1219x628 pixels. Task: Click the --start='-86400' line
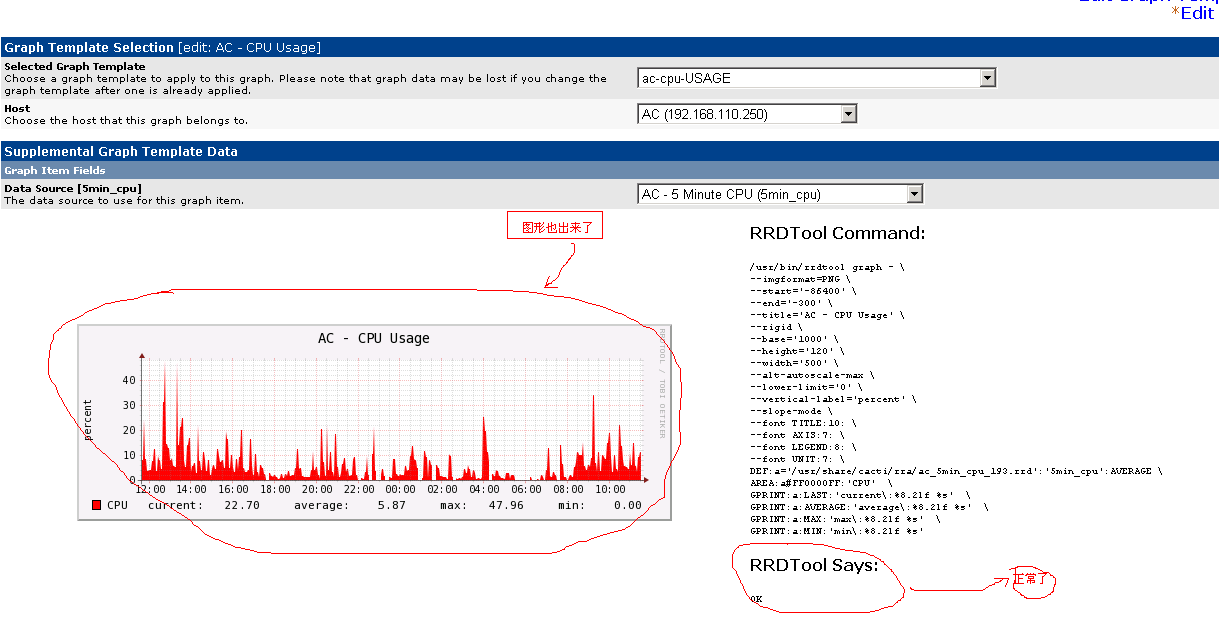click(x=802, y=291)
